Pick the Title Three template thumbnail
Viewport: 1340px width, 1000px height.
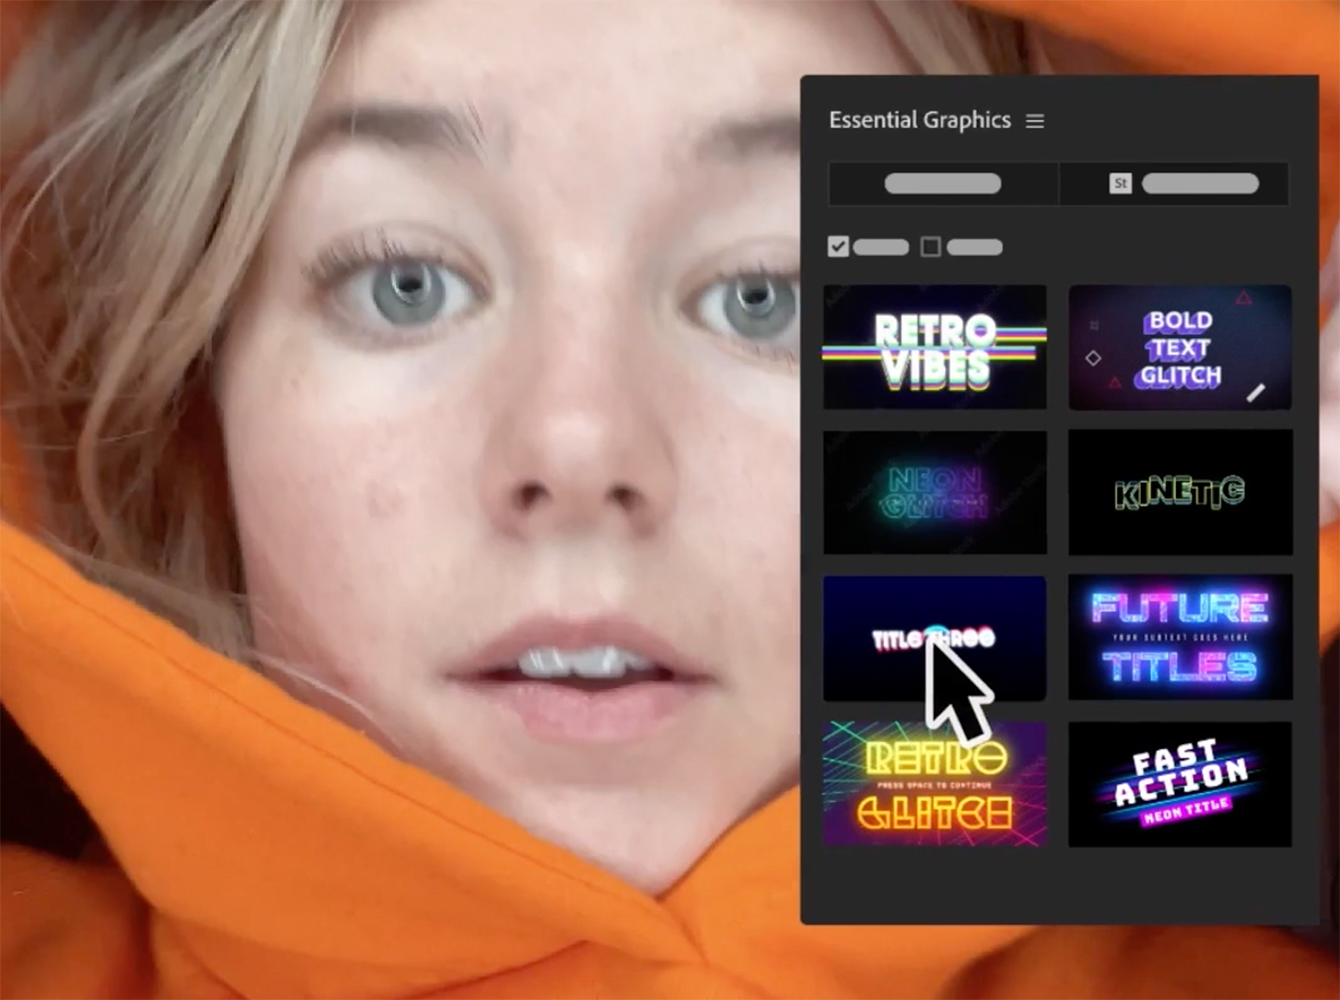[935, 638]
